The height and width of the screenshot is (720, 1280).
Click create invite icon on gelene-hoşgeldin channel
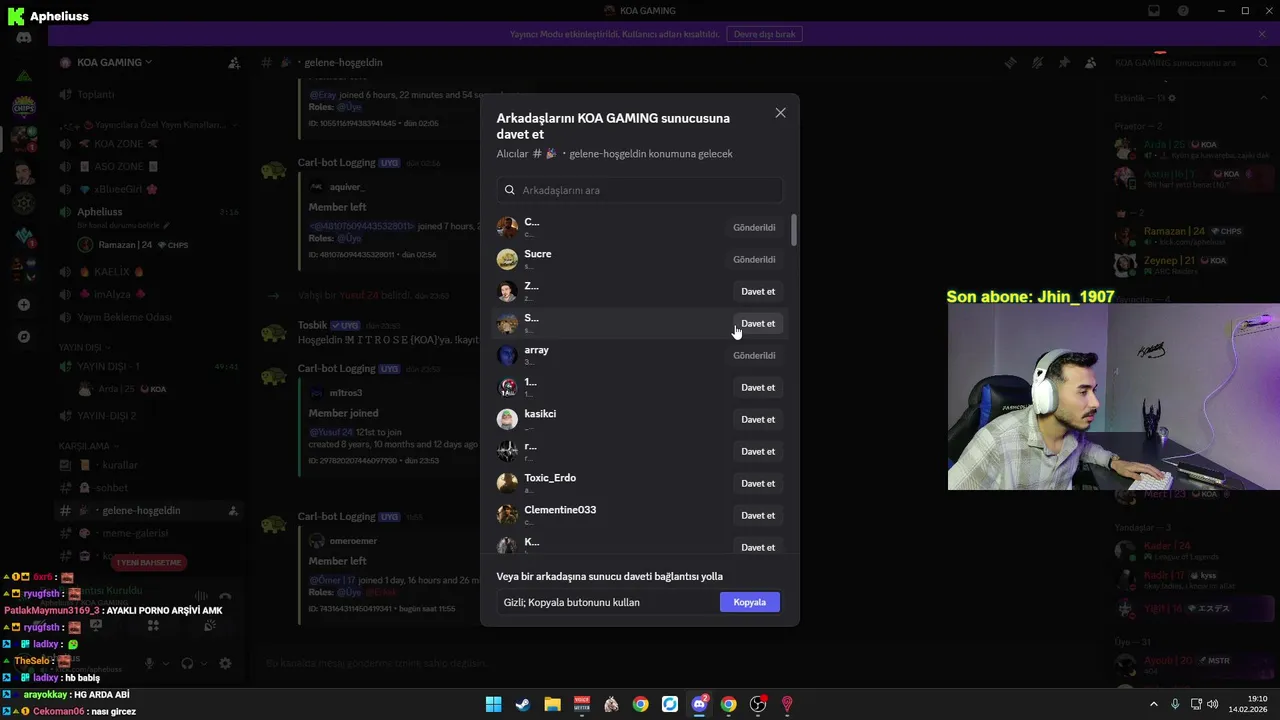[233, 511]
